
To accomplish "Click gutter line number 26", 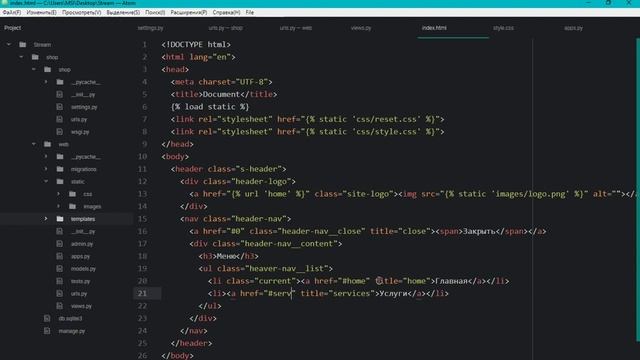I will click(x=142, y=356).
